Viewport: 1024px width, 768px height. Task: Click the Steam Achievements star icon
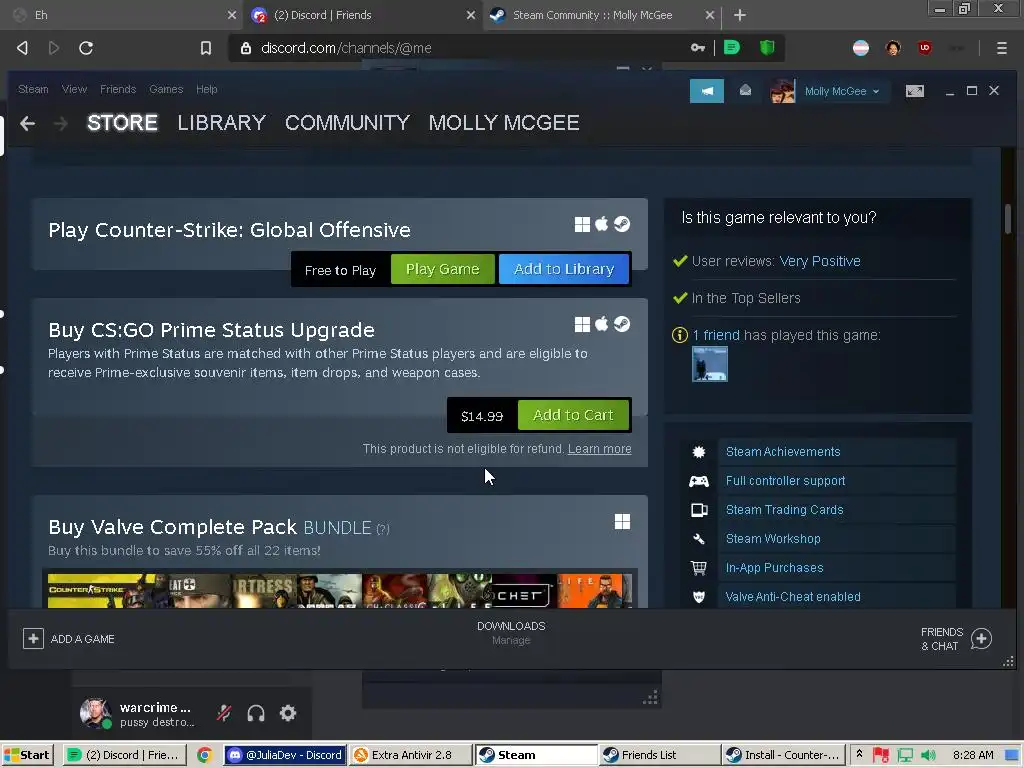(699, 452)
